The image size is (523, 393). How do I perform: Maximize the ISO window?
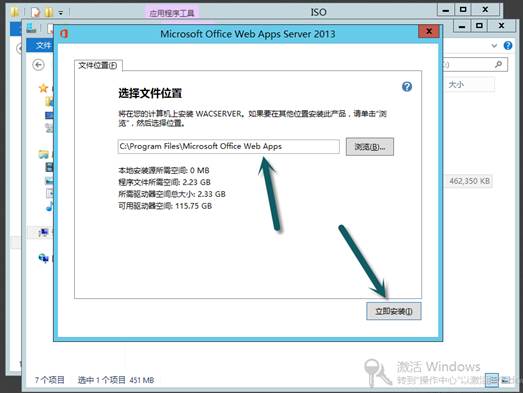(463, 10)
